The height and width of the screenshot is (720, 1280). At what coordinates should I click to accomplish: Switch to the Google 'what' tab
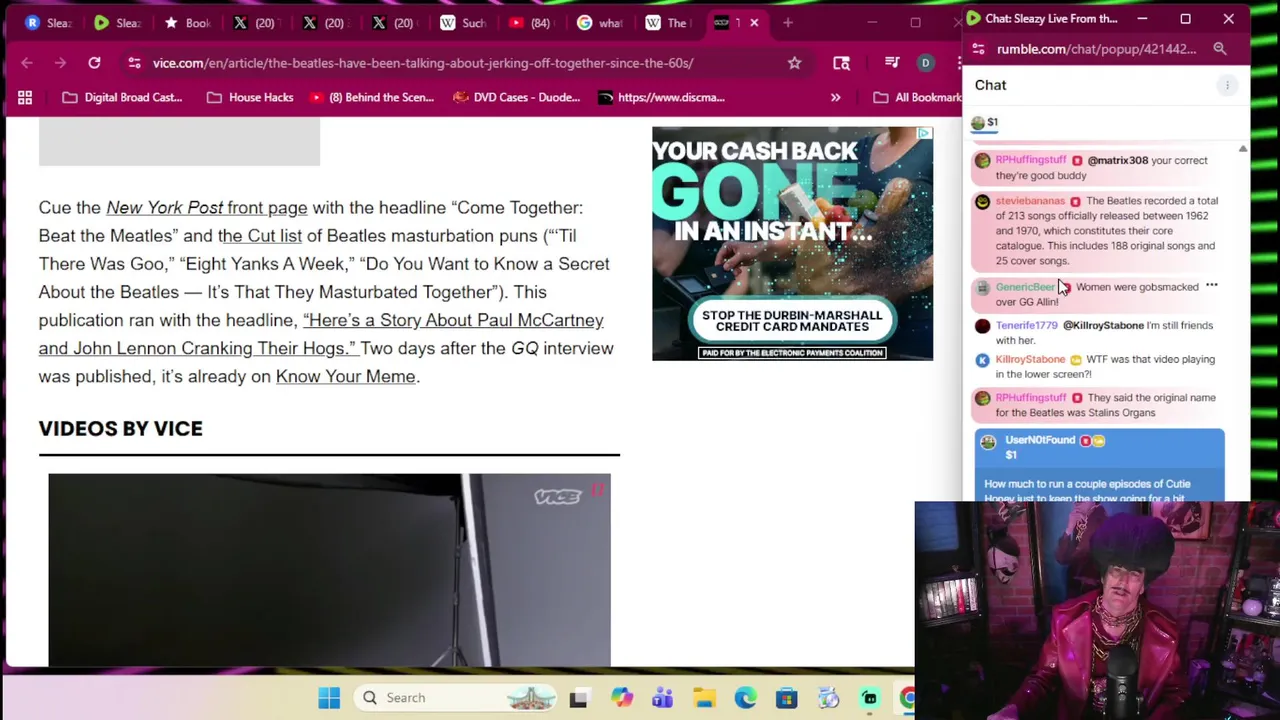click(x=598, y=22)
